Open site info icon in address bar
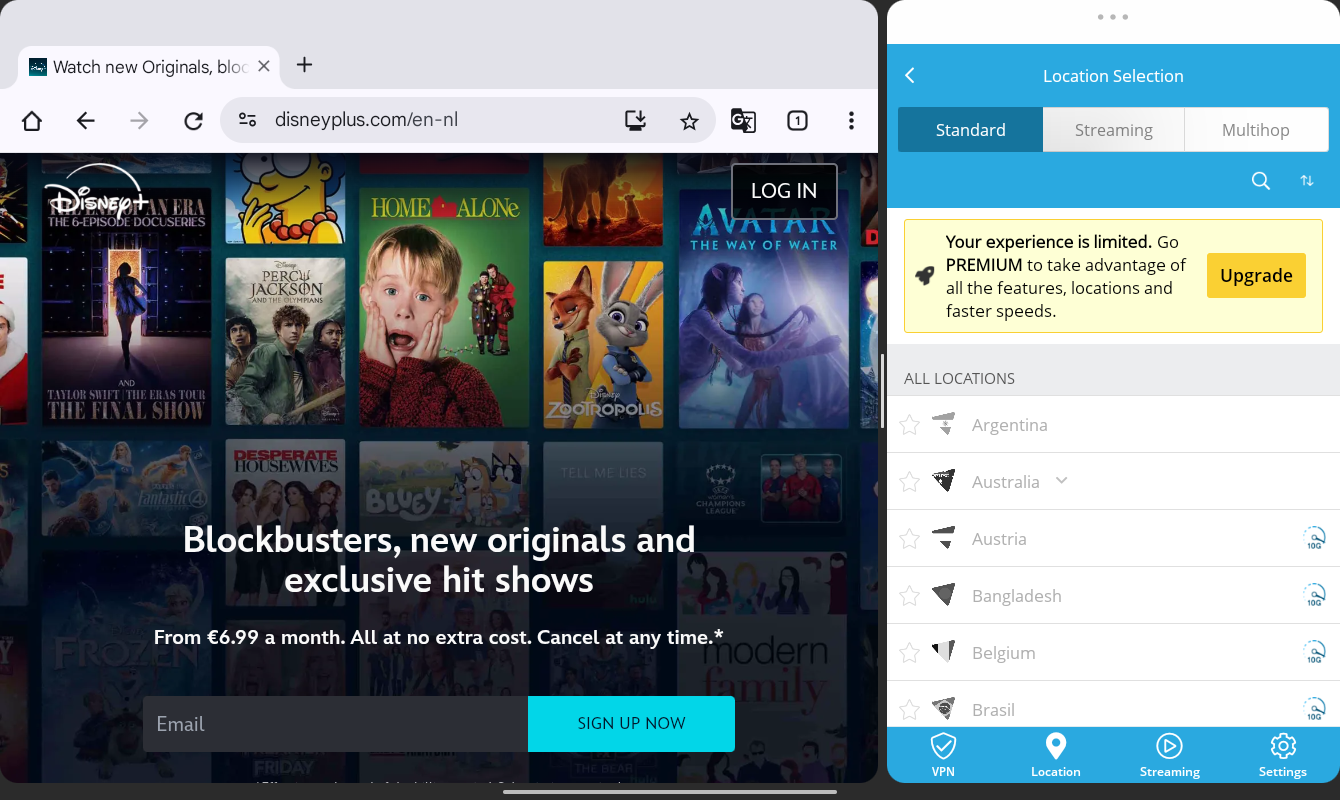 pyautogui.click(x=247, y=120)
